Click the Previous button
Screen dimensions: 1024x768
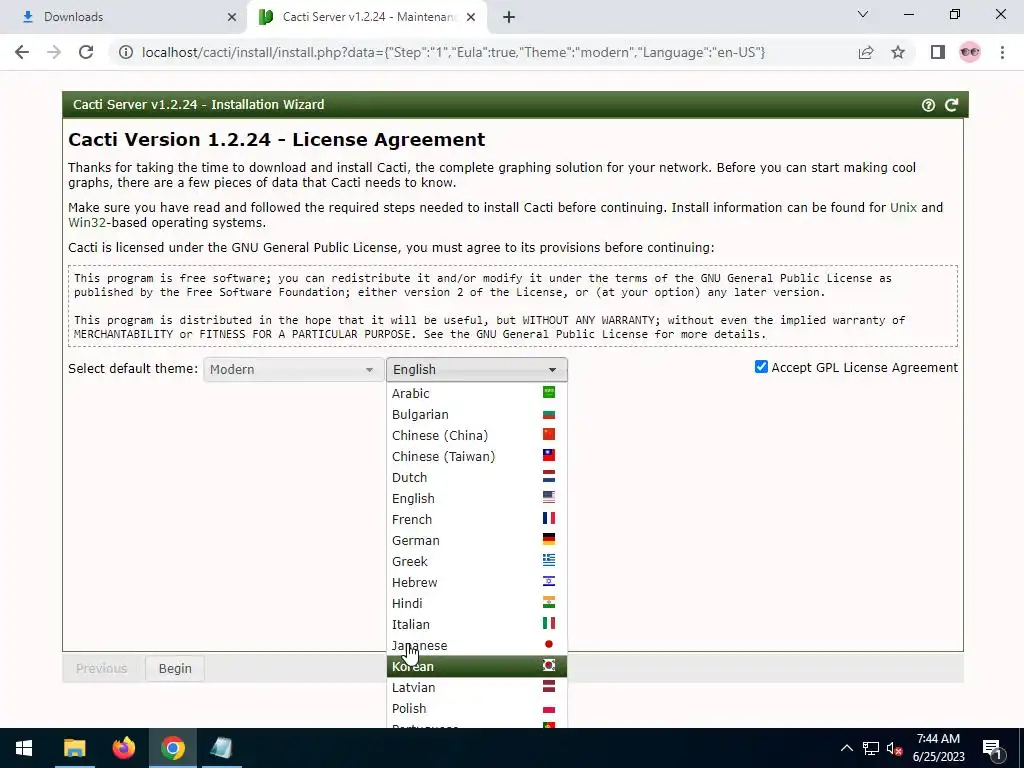pos(101,668)
